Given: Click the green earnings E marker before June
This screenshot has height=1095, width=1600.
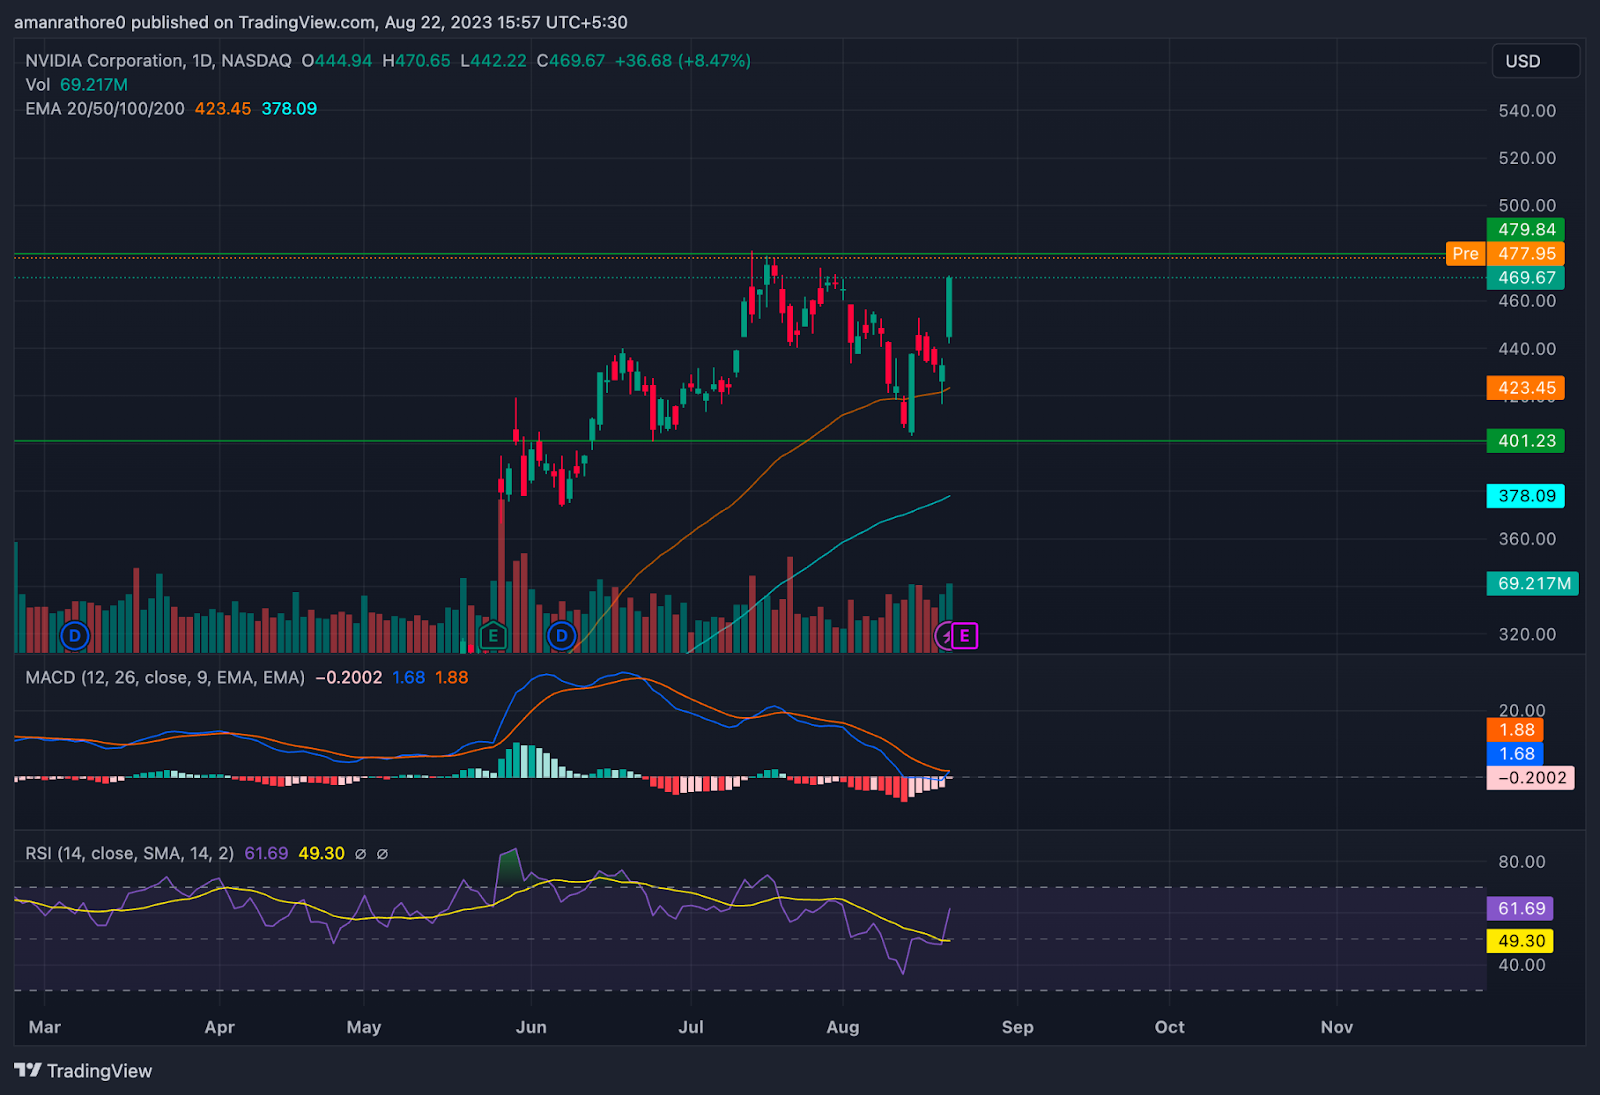Looking at the screenshot, I should (x=493, y=635).
